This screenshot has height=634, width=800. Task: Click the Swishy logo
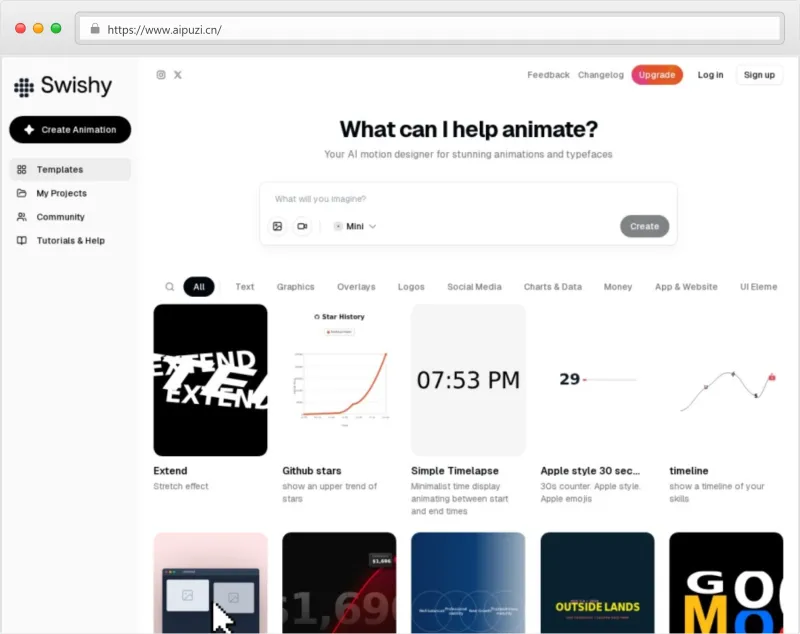tap(63, 86)
